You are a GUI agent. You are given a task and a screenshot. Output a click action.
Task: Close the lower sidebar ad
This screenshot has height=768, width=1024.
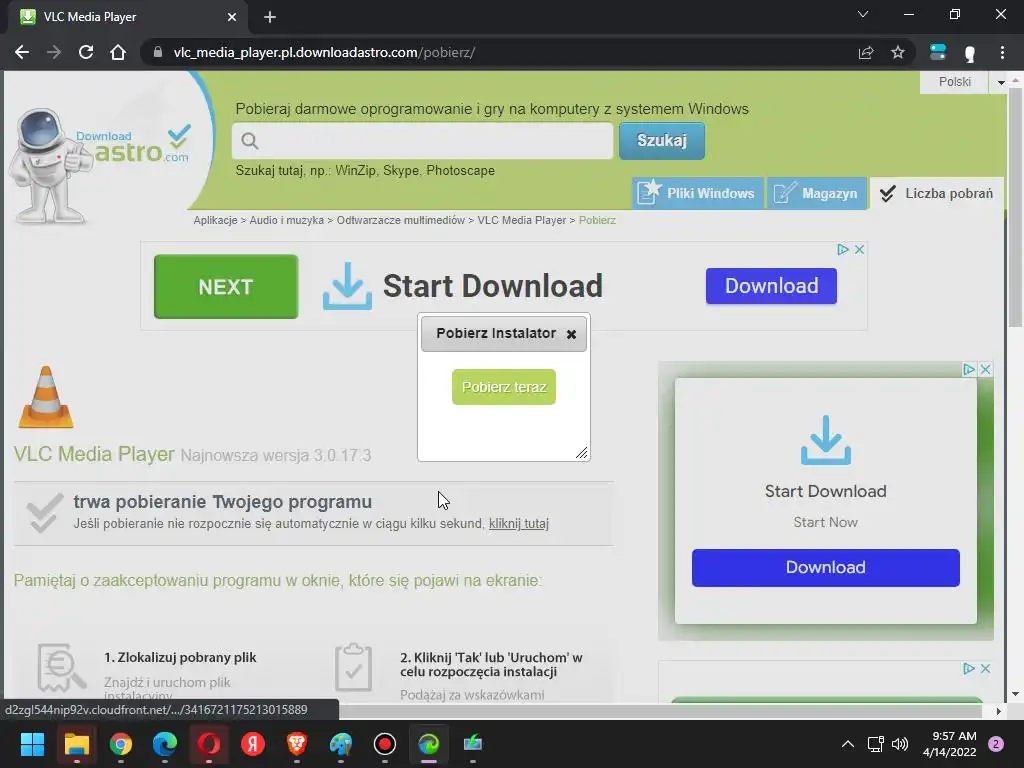985,669
